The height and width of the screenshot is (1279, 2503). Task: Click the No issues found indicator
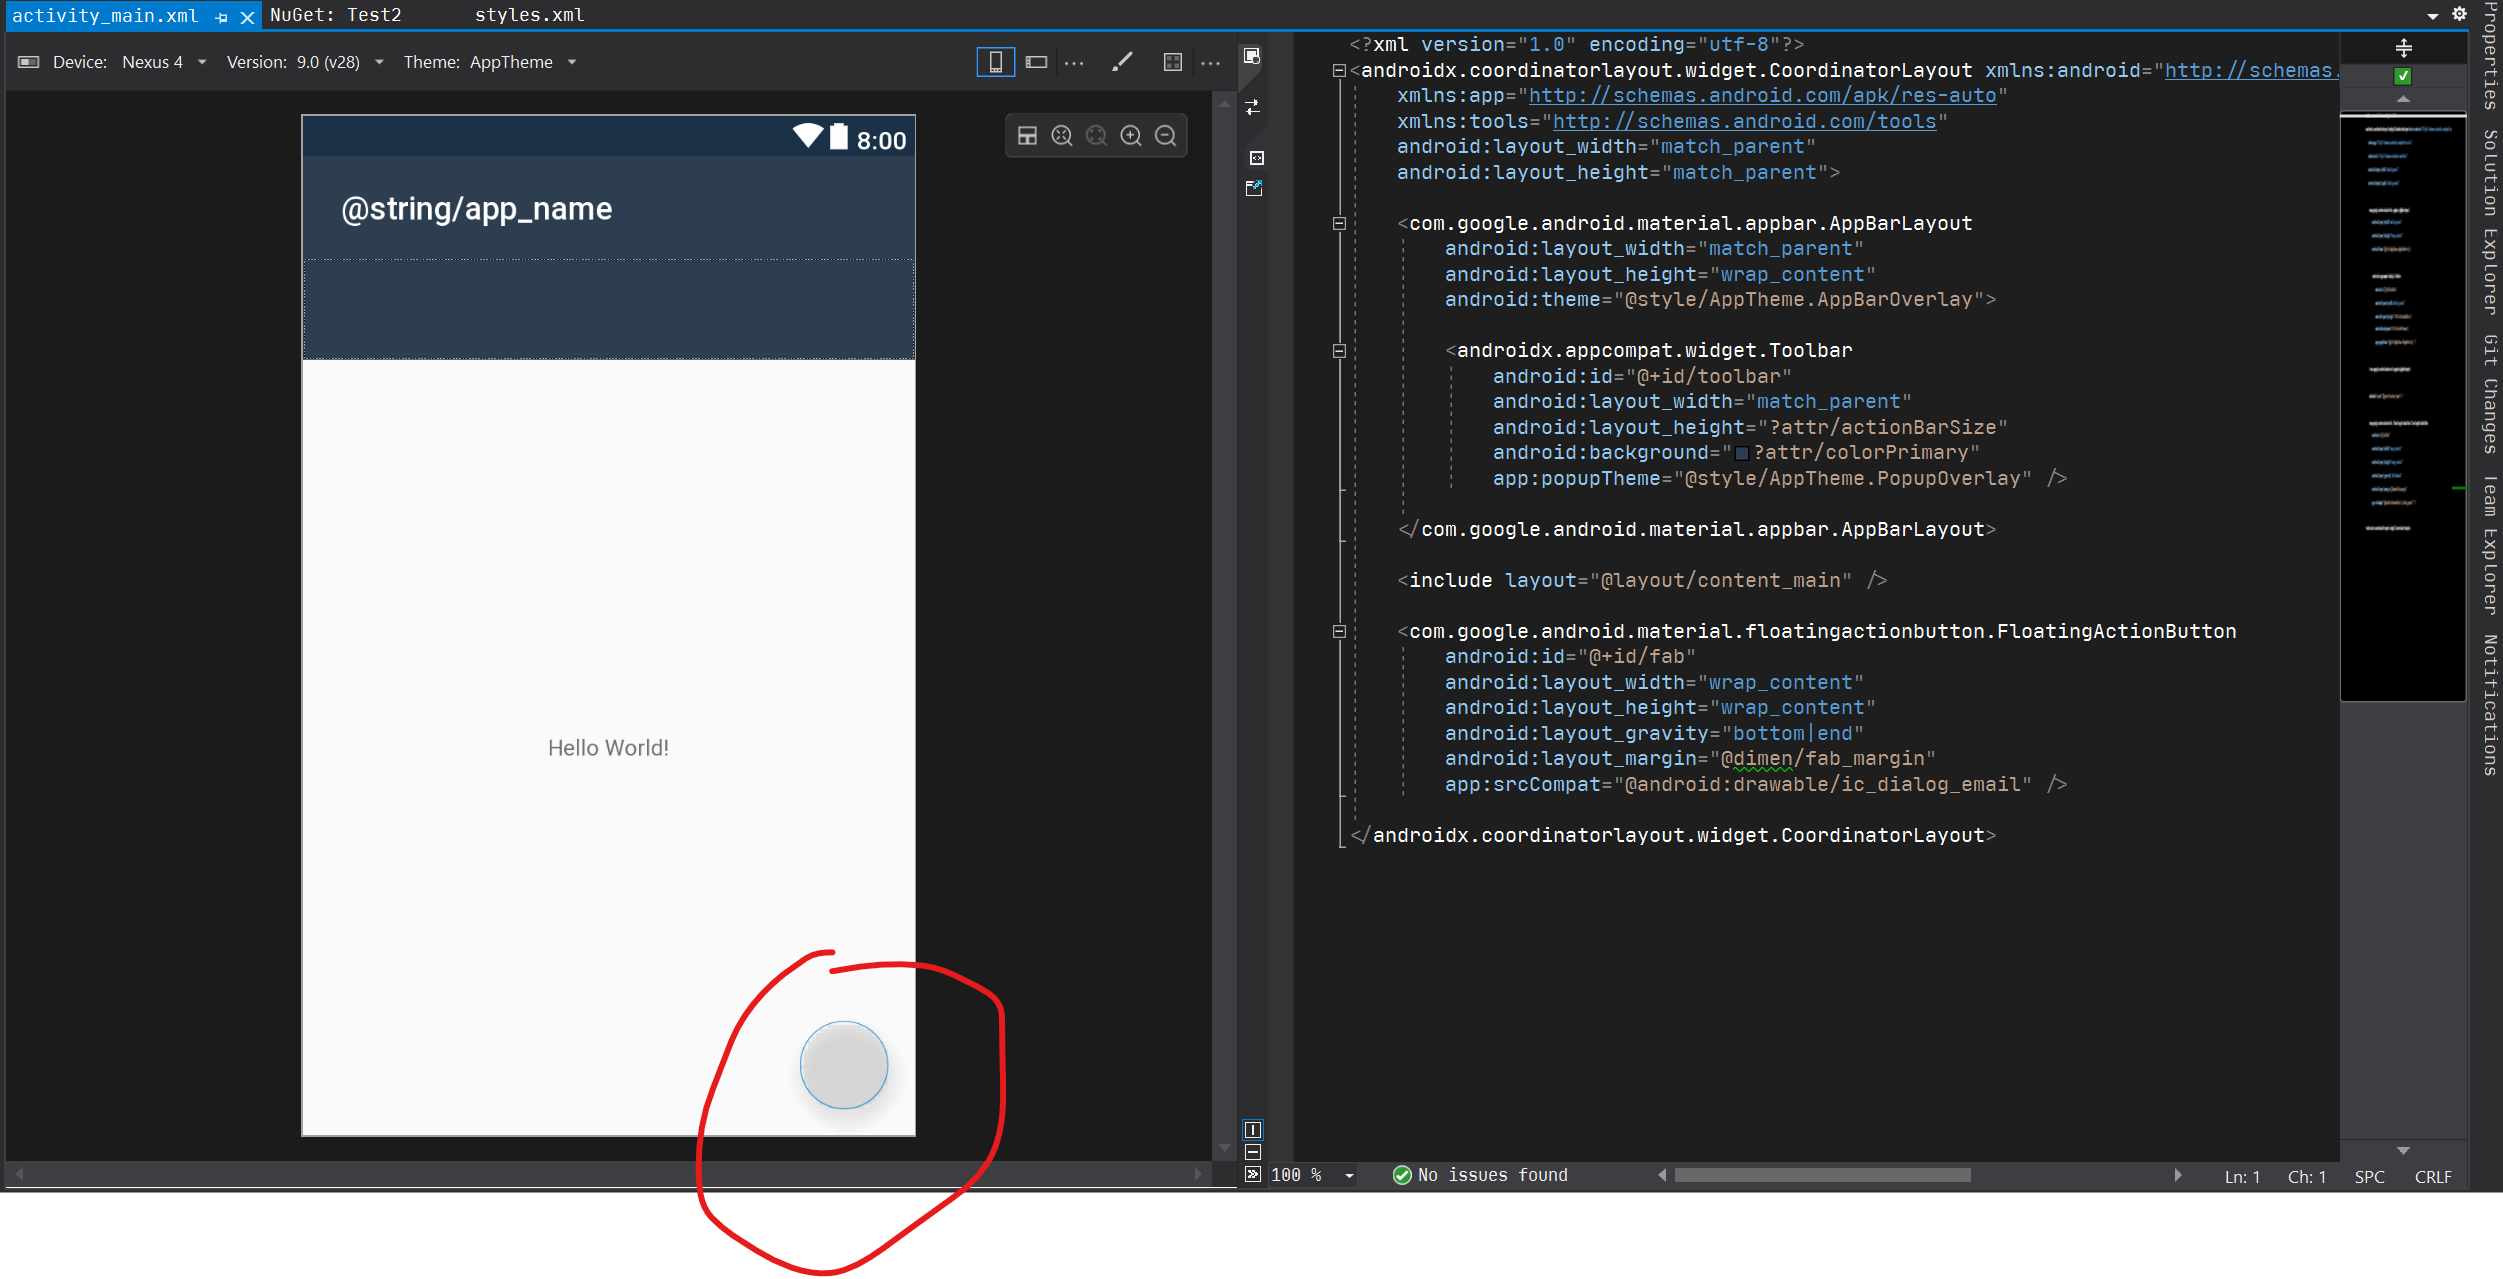(x=1481, y=1175)
